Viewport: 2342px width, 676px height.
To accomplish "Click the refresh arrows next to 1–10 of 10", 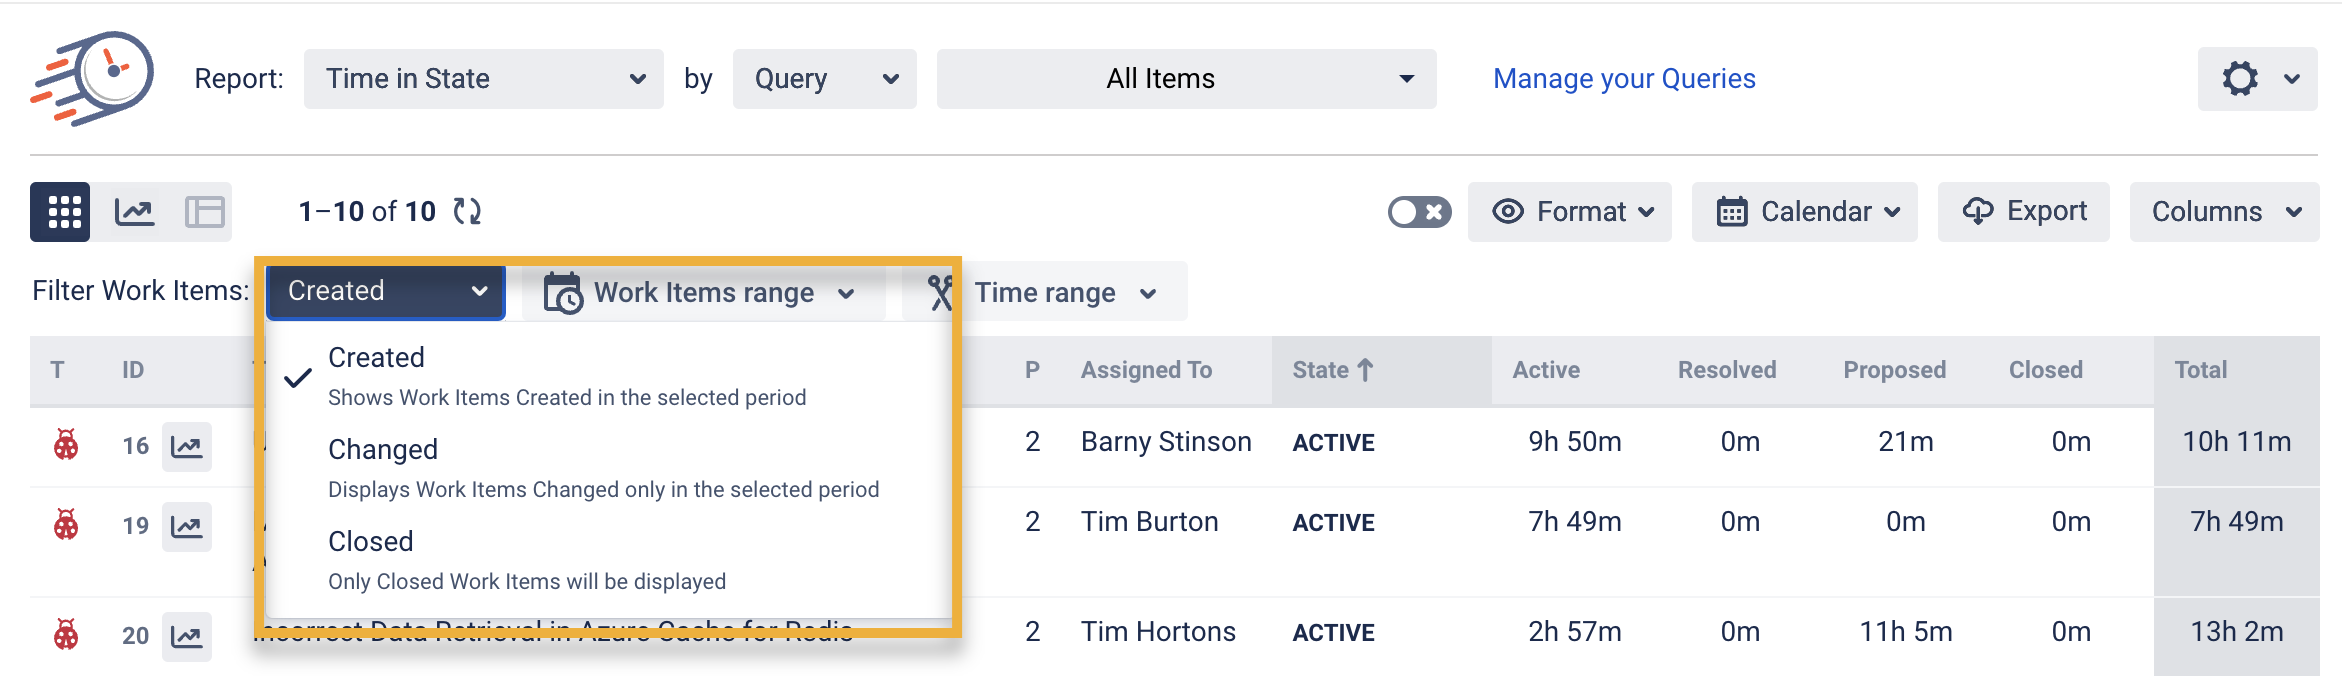I will 467,211.
